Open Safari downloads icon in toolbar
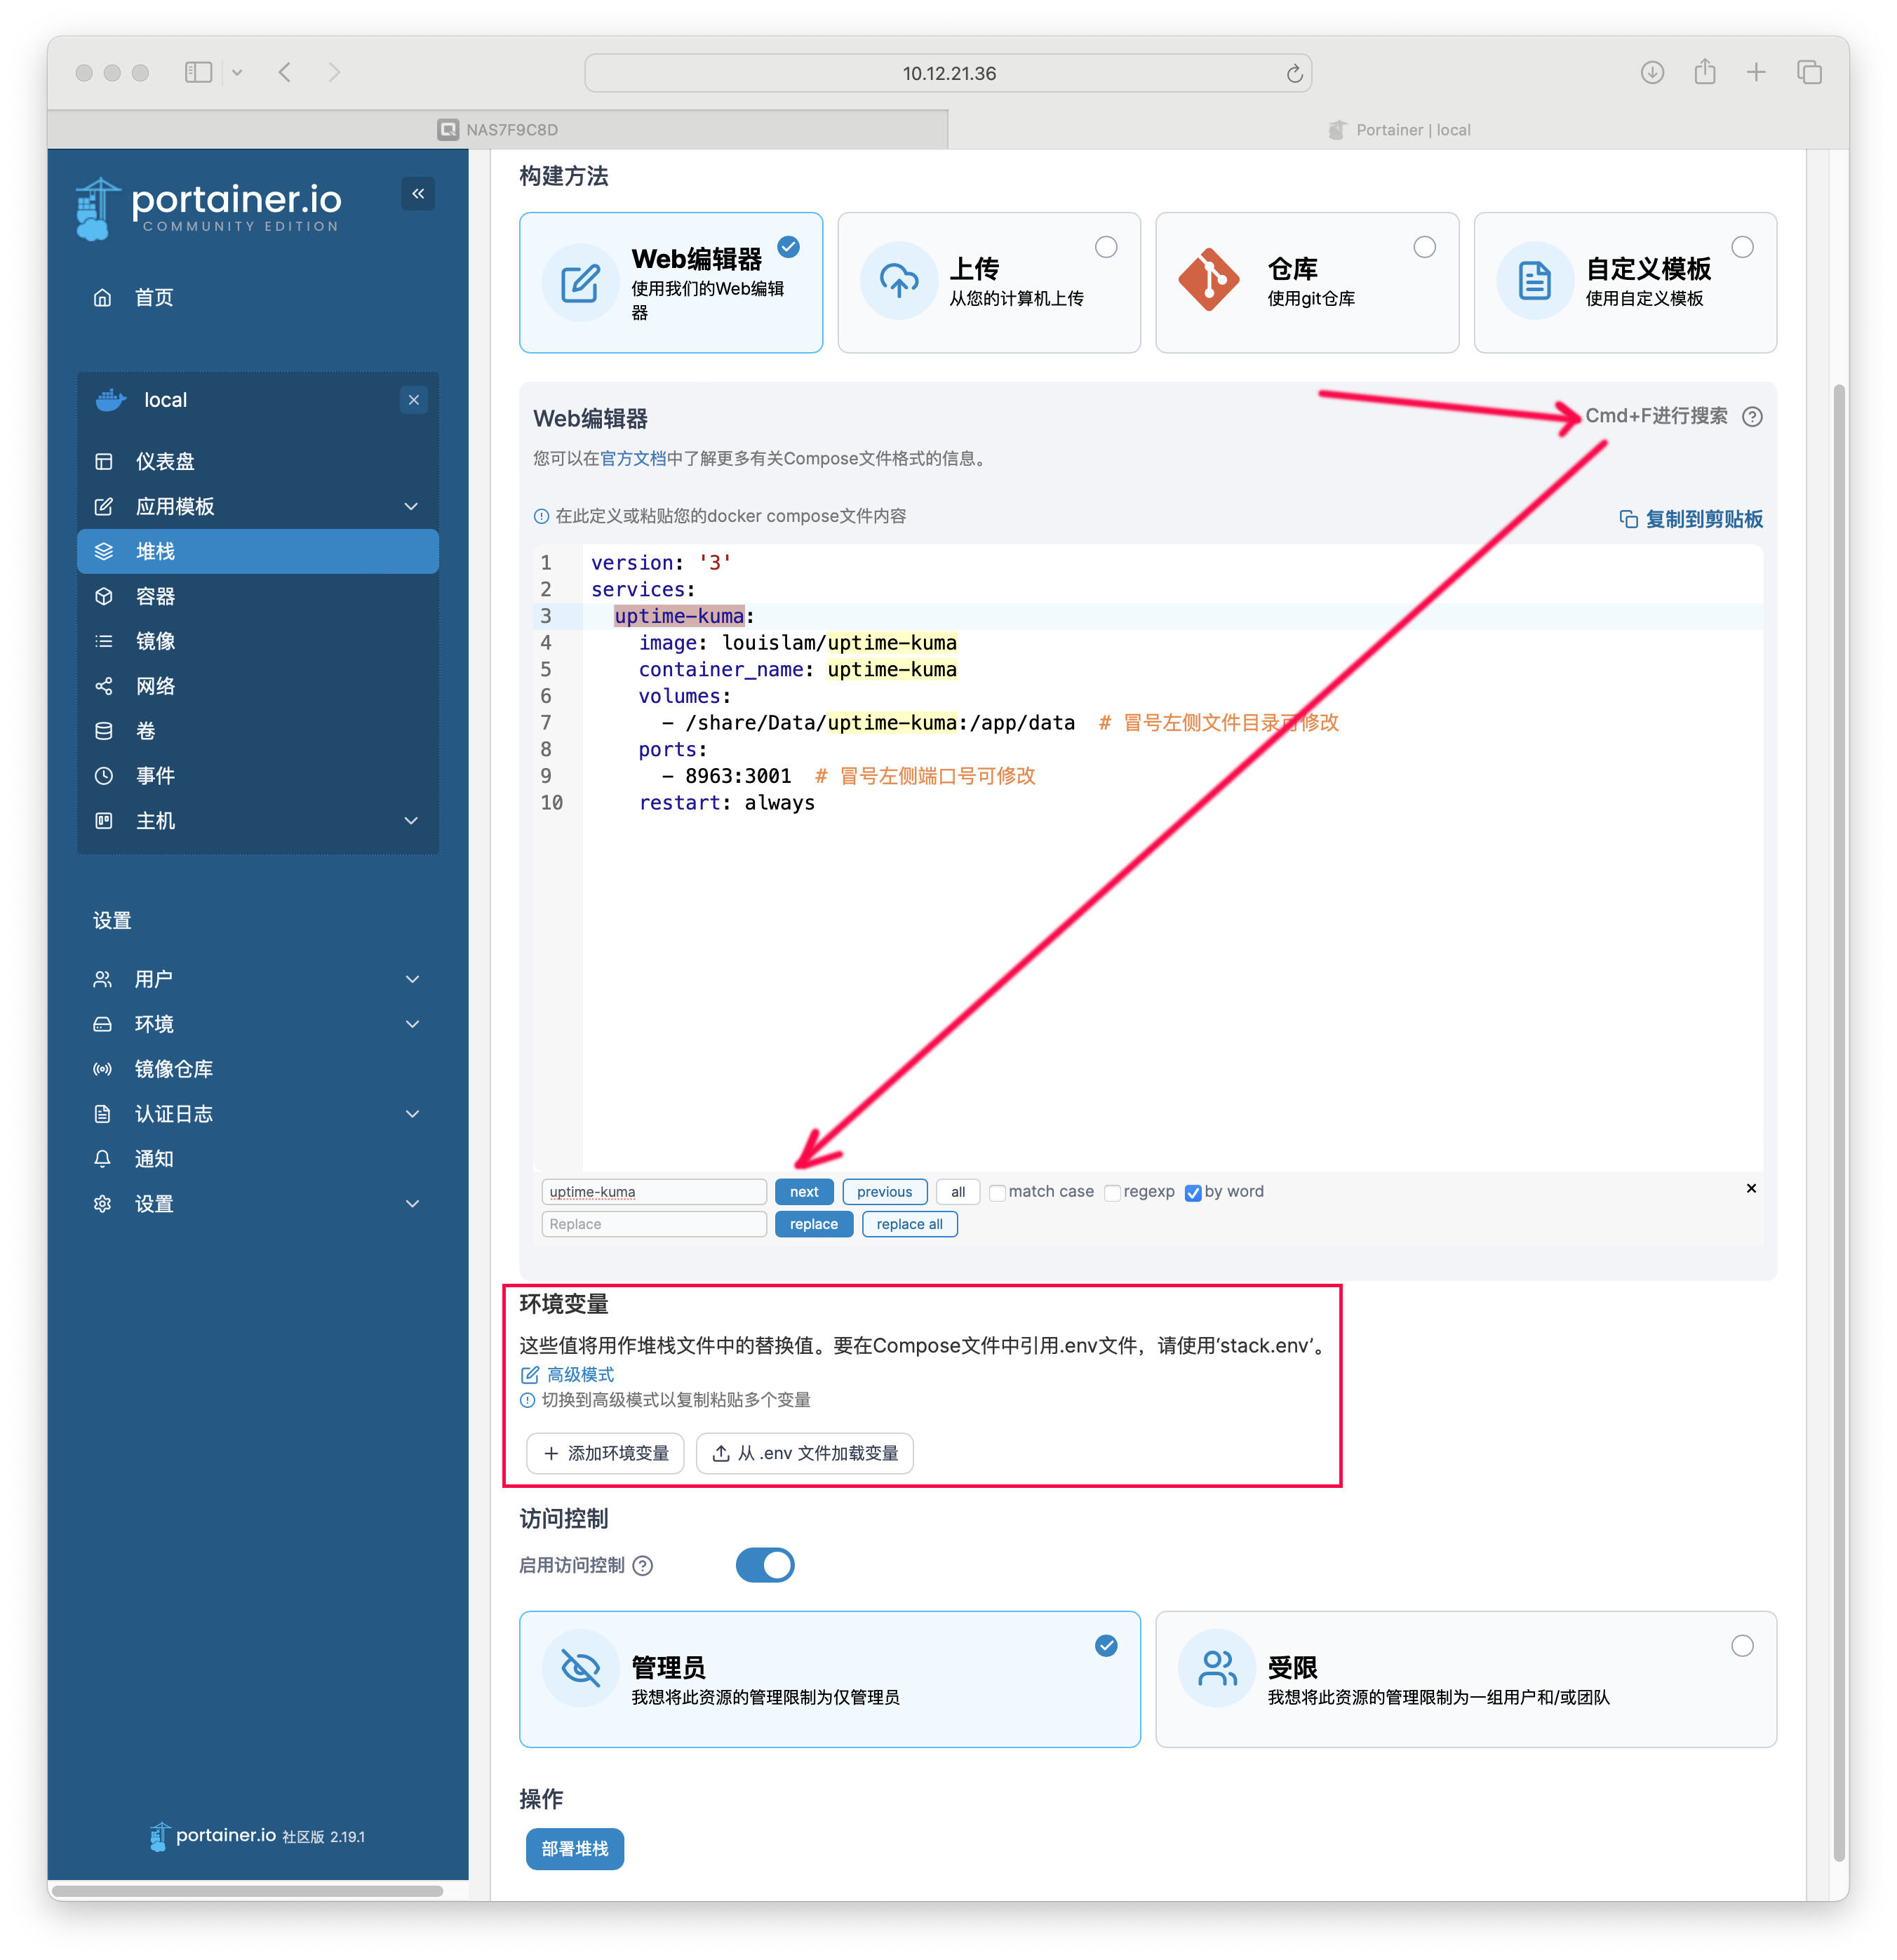1897x1960 pixels. click(x=1652, y=72)
